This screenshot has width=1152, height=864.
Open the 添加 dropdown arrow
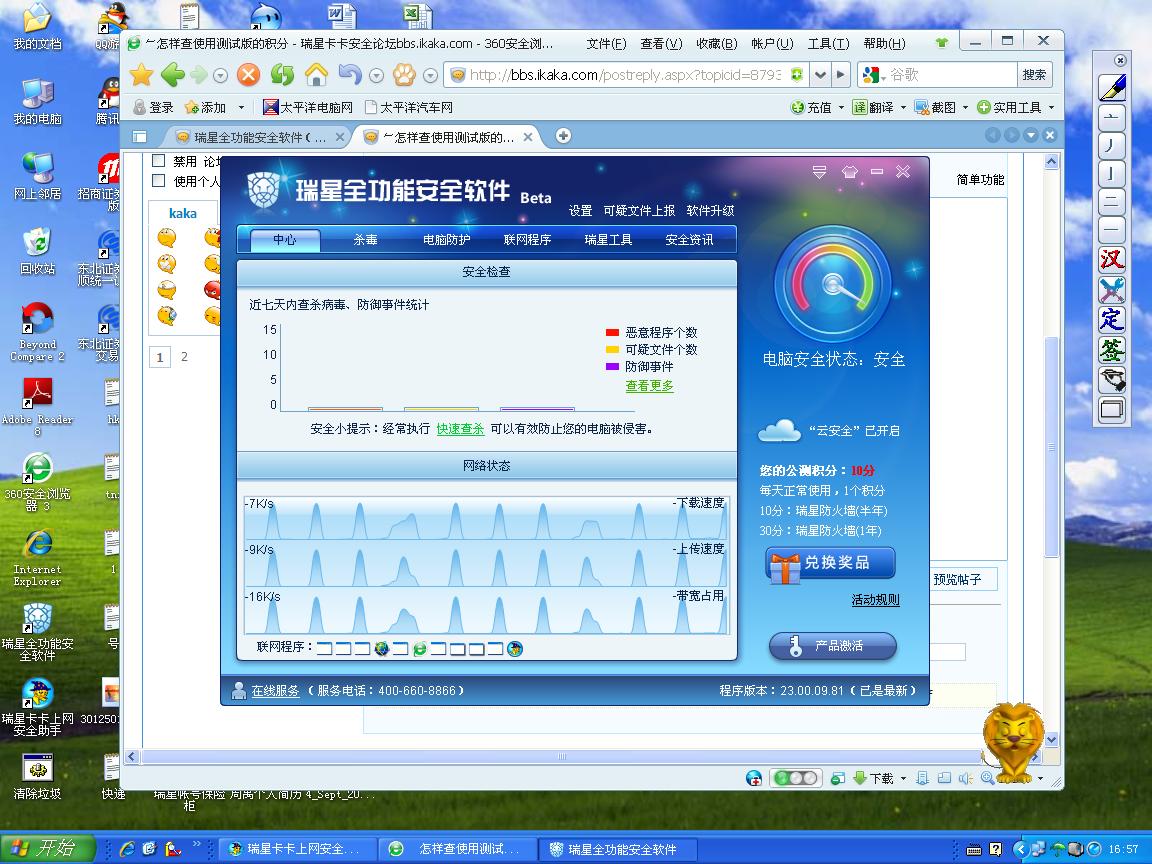241,107
